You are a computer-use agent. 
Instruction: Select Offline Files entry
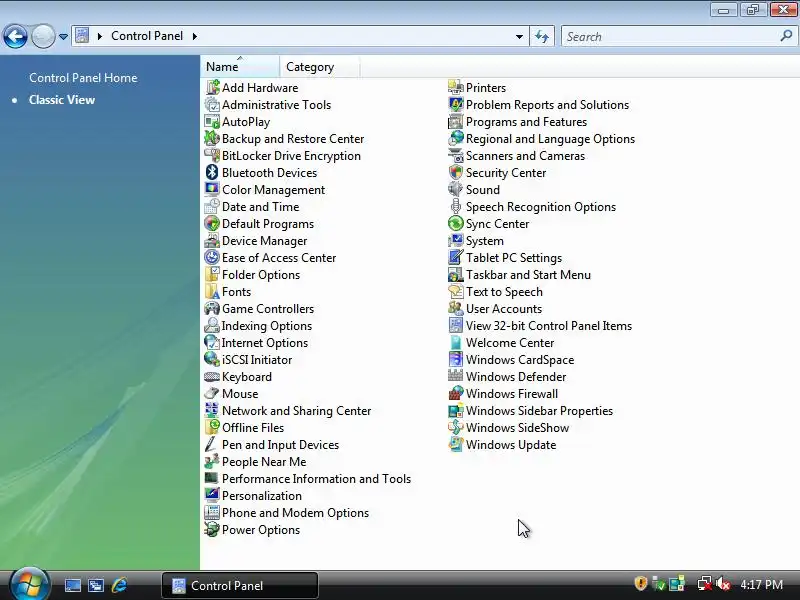[245, 428]
